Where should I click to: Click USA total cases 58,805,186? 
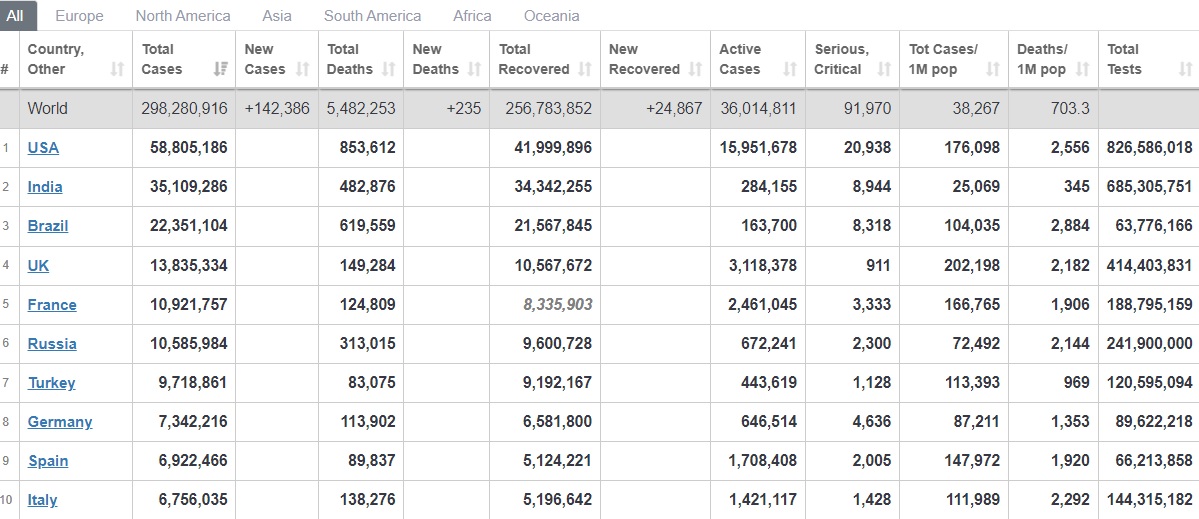click(189, 148)
